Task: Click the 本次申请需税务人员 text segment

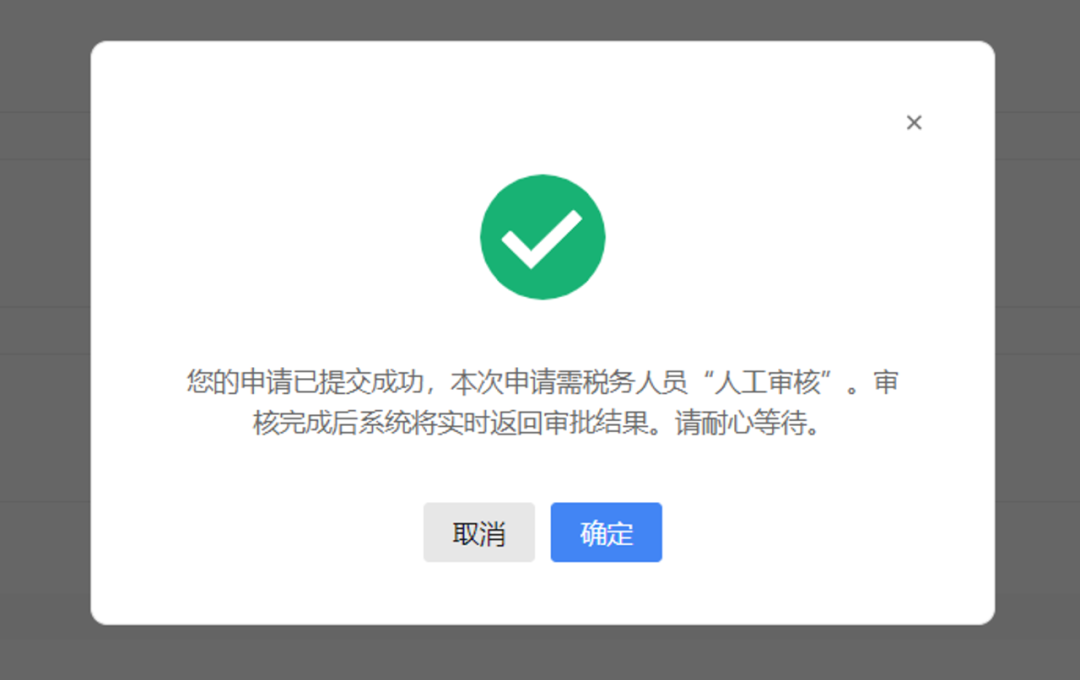Action: pyautogui.click(x=569, y=382)
